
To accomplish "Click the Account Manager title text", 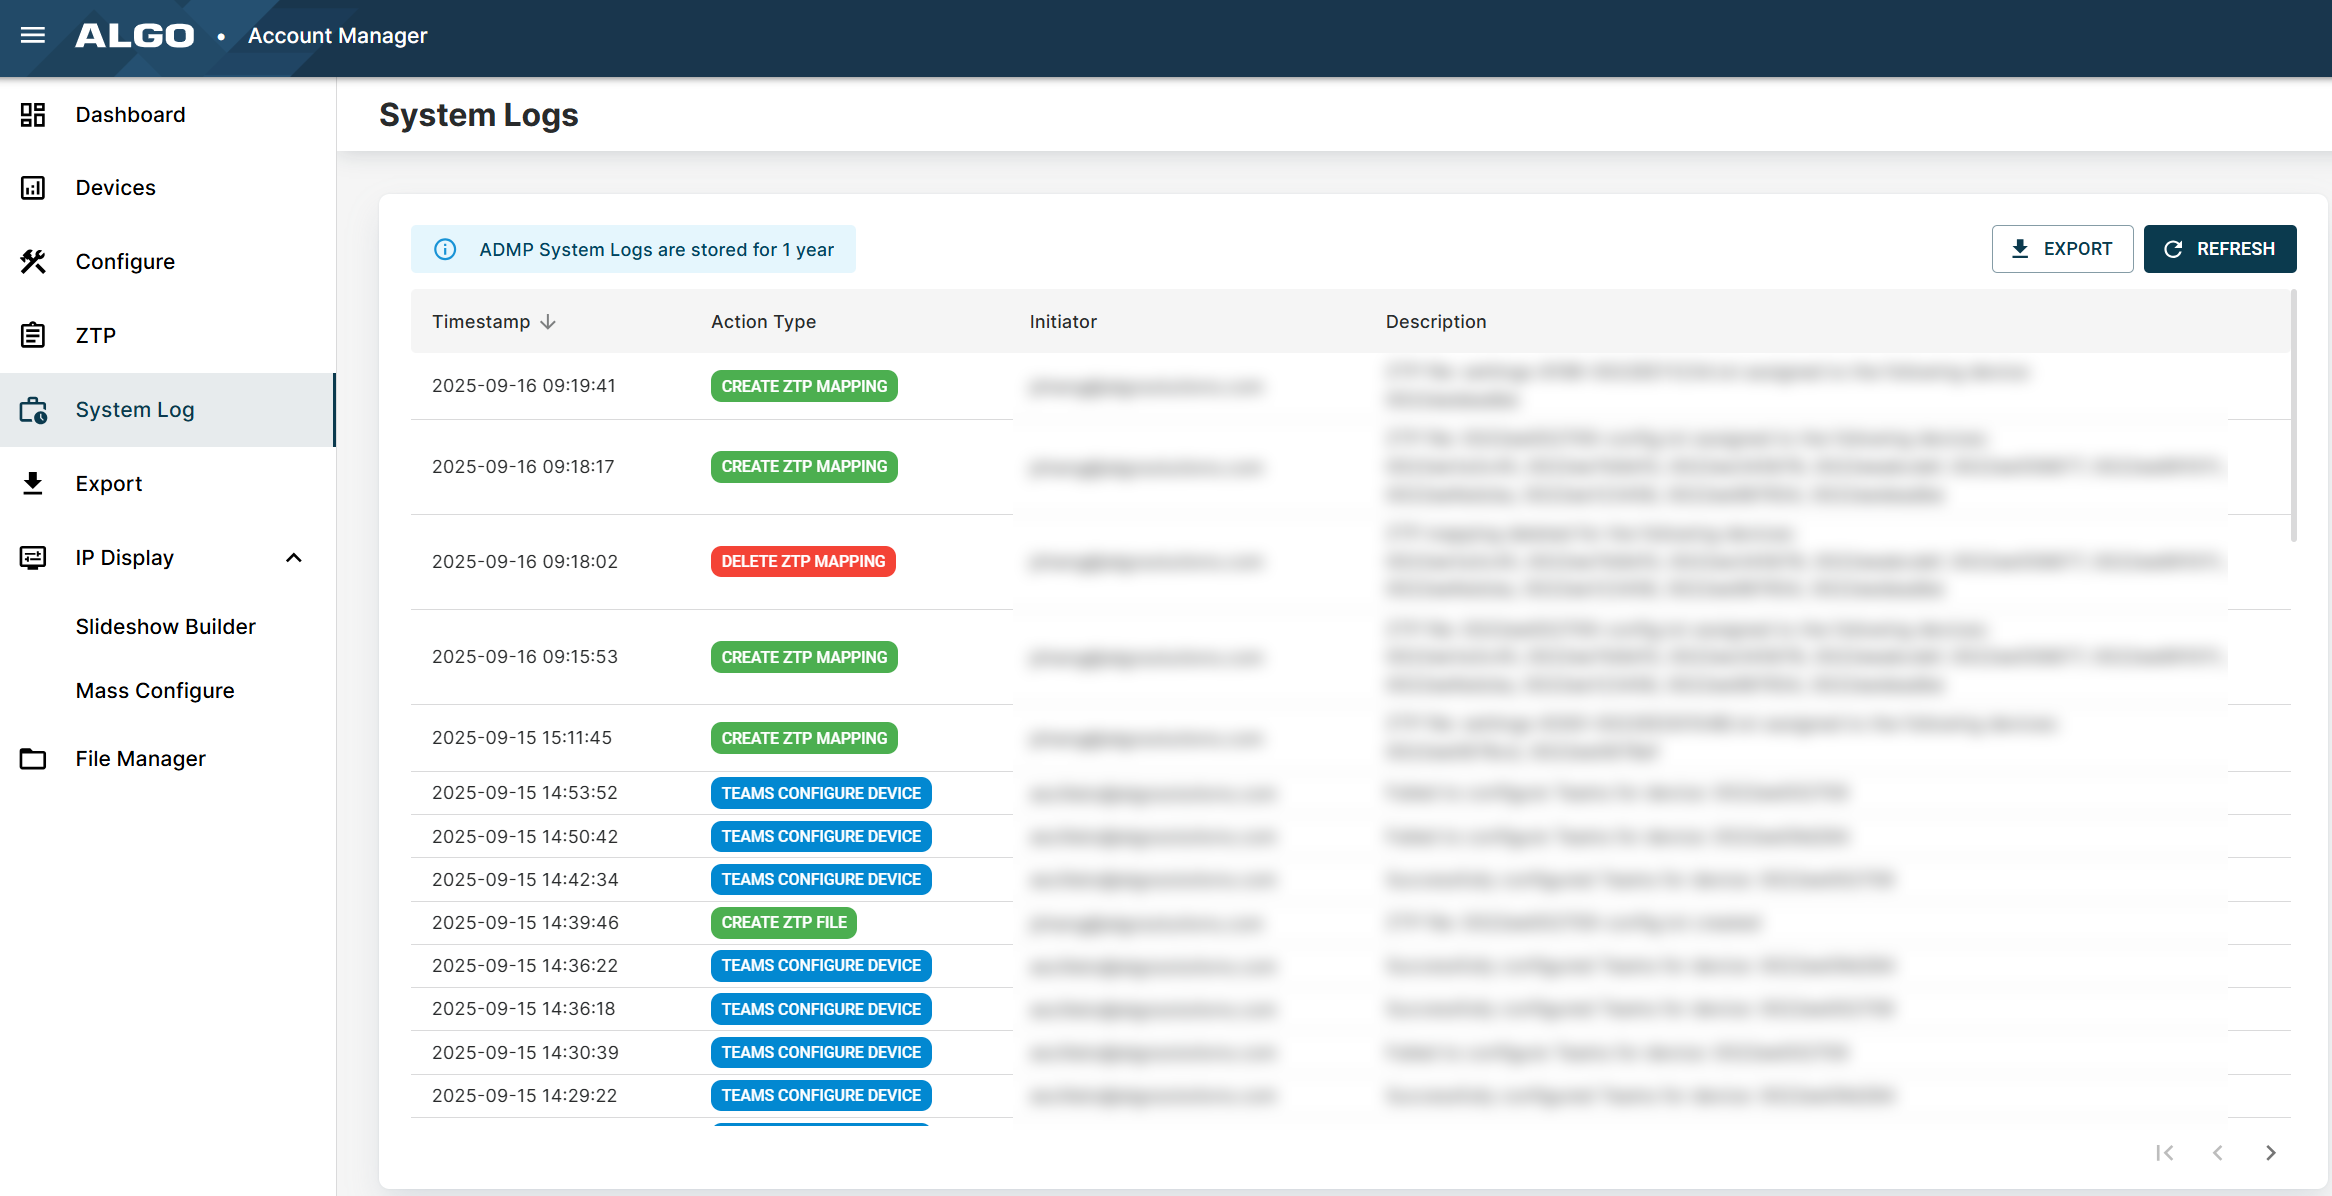I will tap(338, 36).
